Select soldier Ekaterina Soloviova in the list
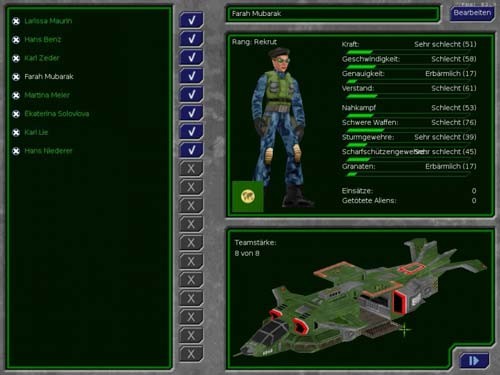The height and width of the screenshot is (375, 500). click(x=57, y=114)
